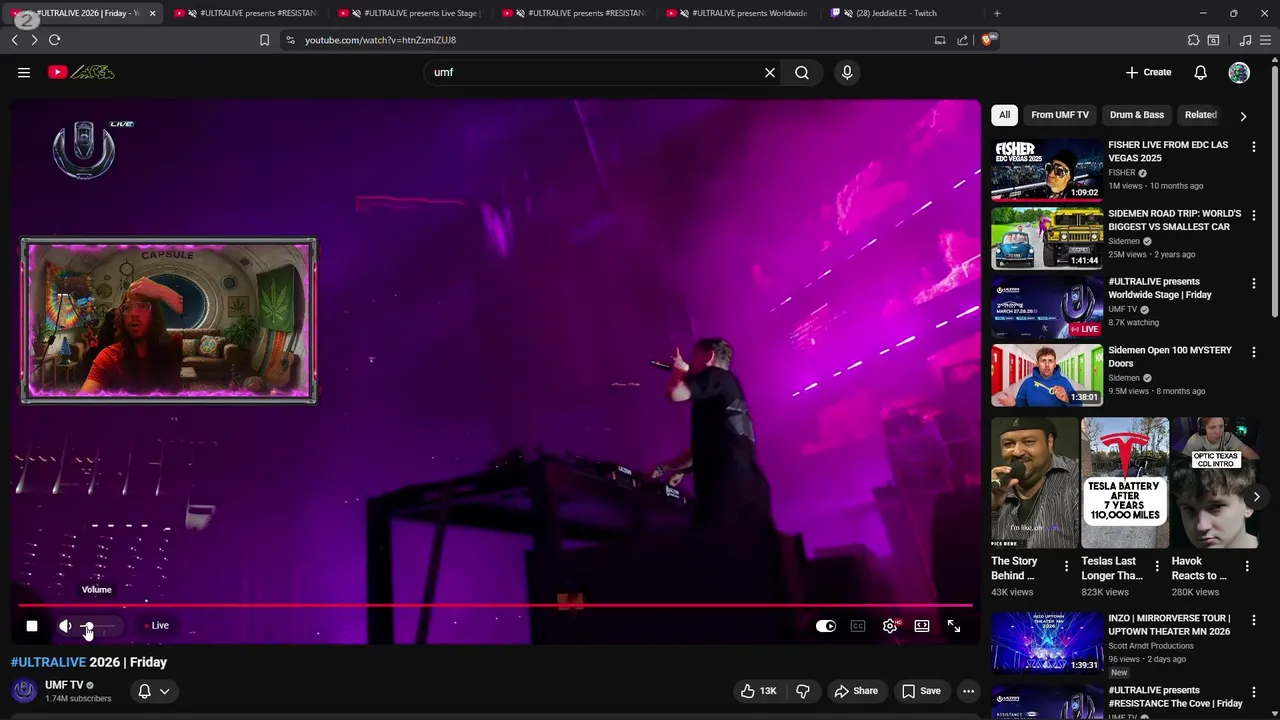Dislike the ULTRALIVE video
Screen dimensions: 1280x720
pos(803,691)
